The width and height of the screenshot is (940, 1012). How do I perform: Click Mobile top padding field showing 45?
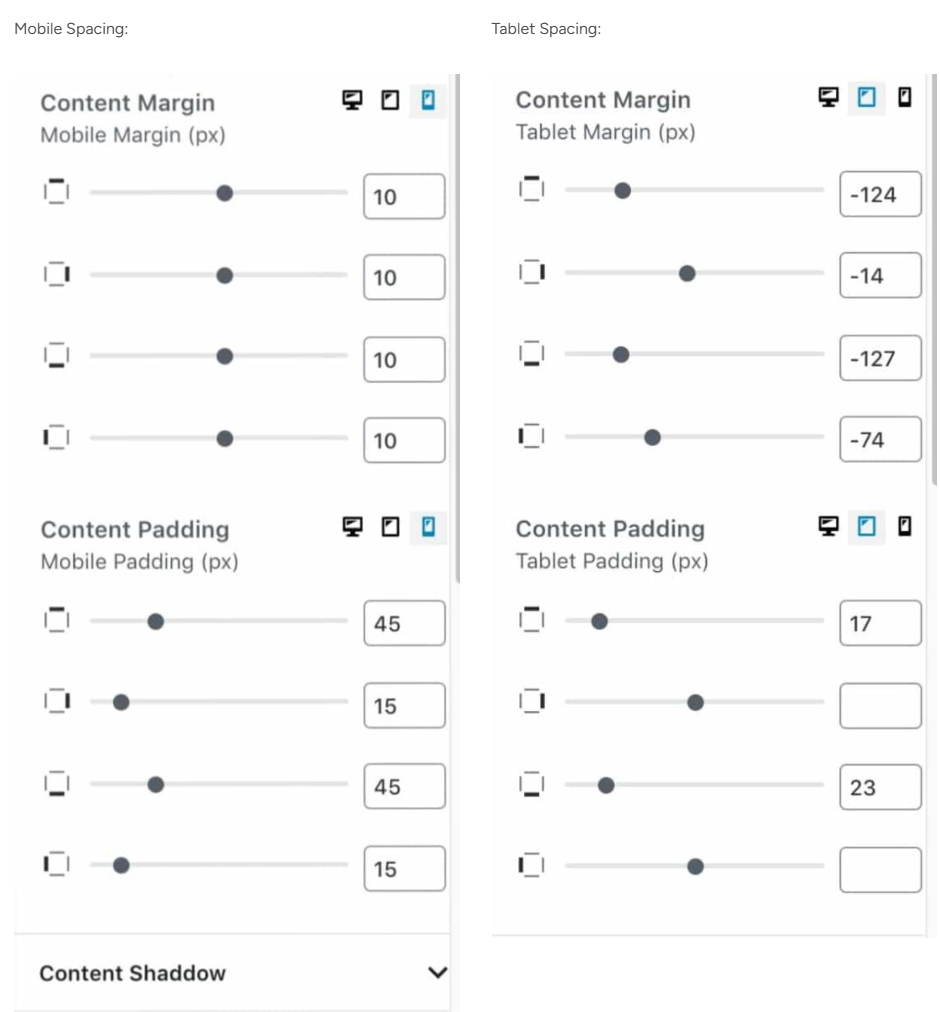(404, 623)
